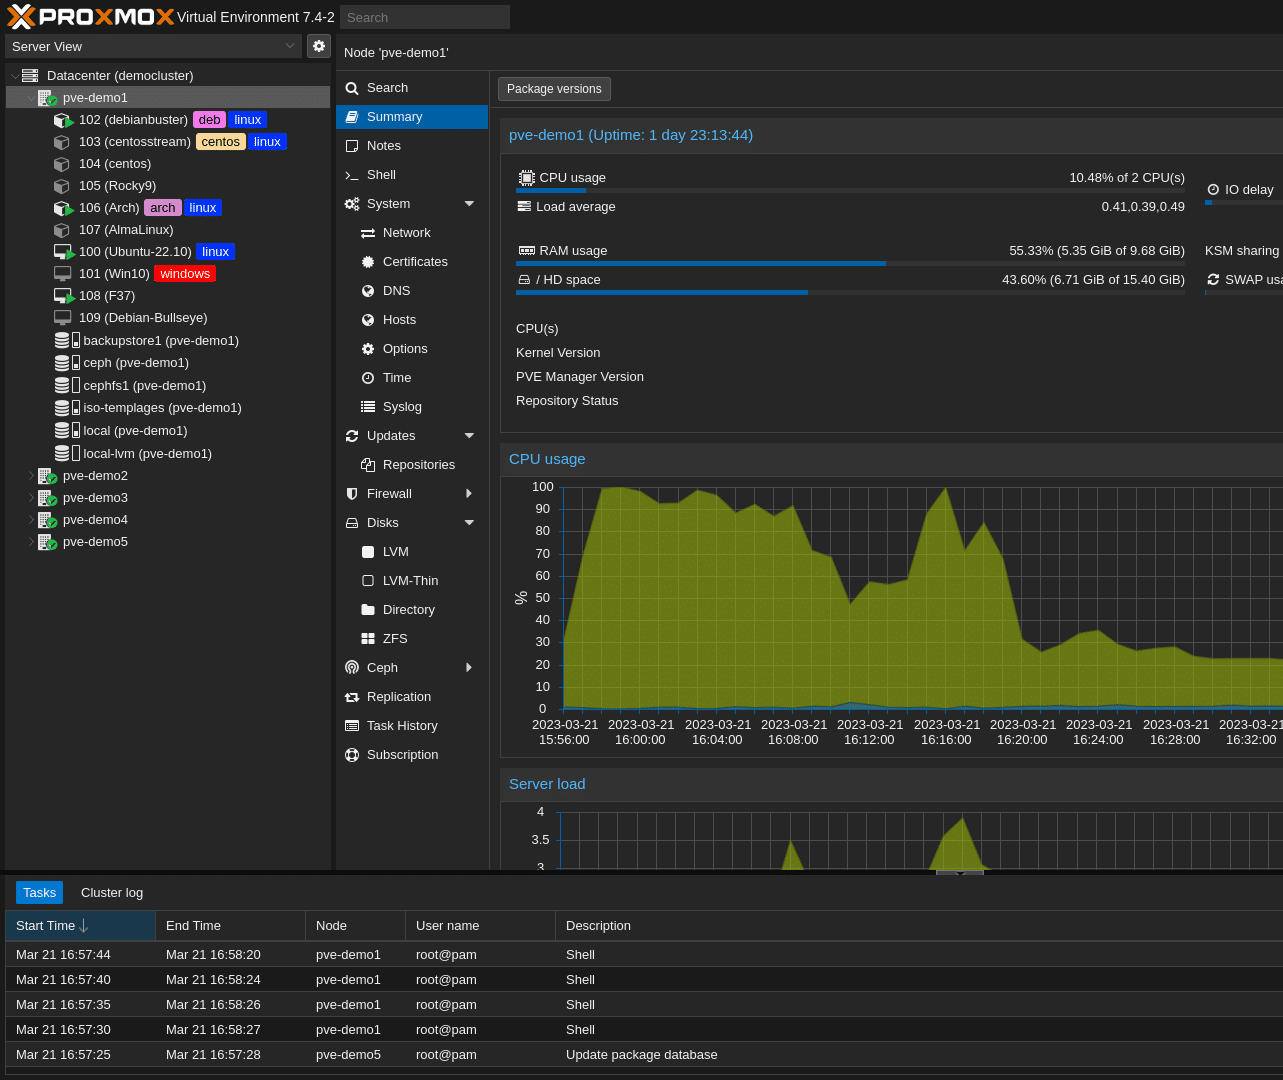Viewport: 1283px width, 1080px height.
Task: Click the Proxmox logo in the header
Action: pos(90,17)
